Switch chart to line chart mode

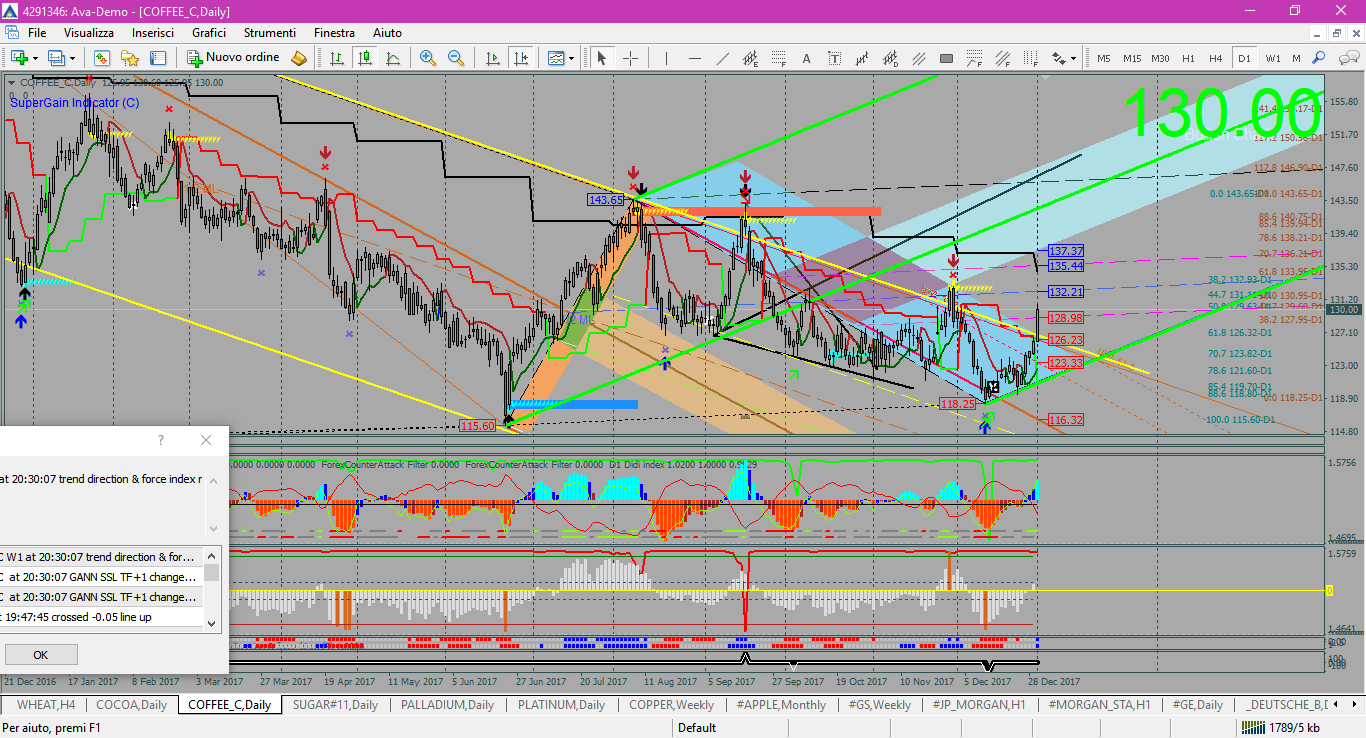pos(393,58)
